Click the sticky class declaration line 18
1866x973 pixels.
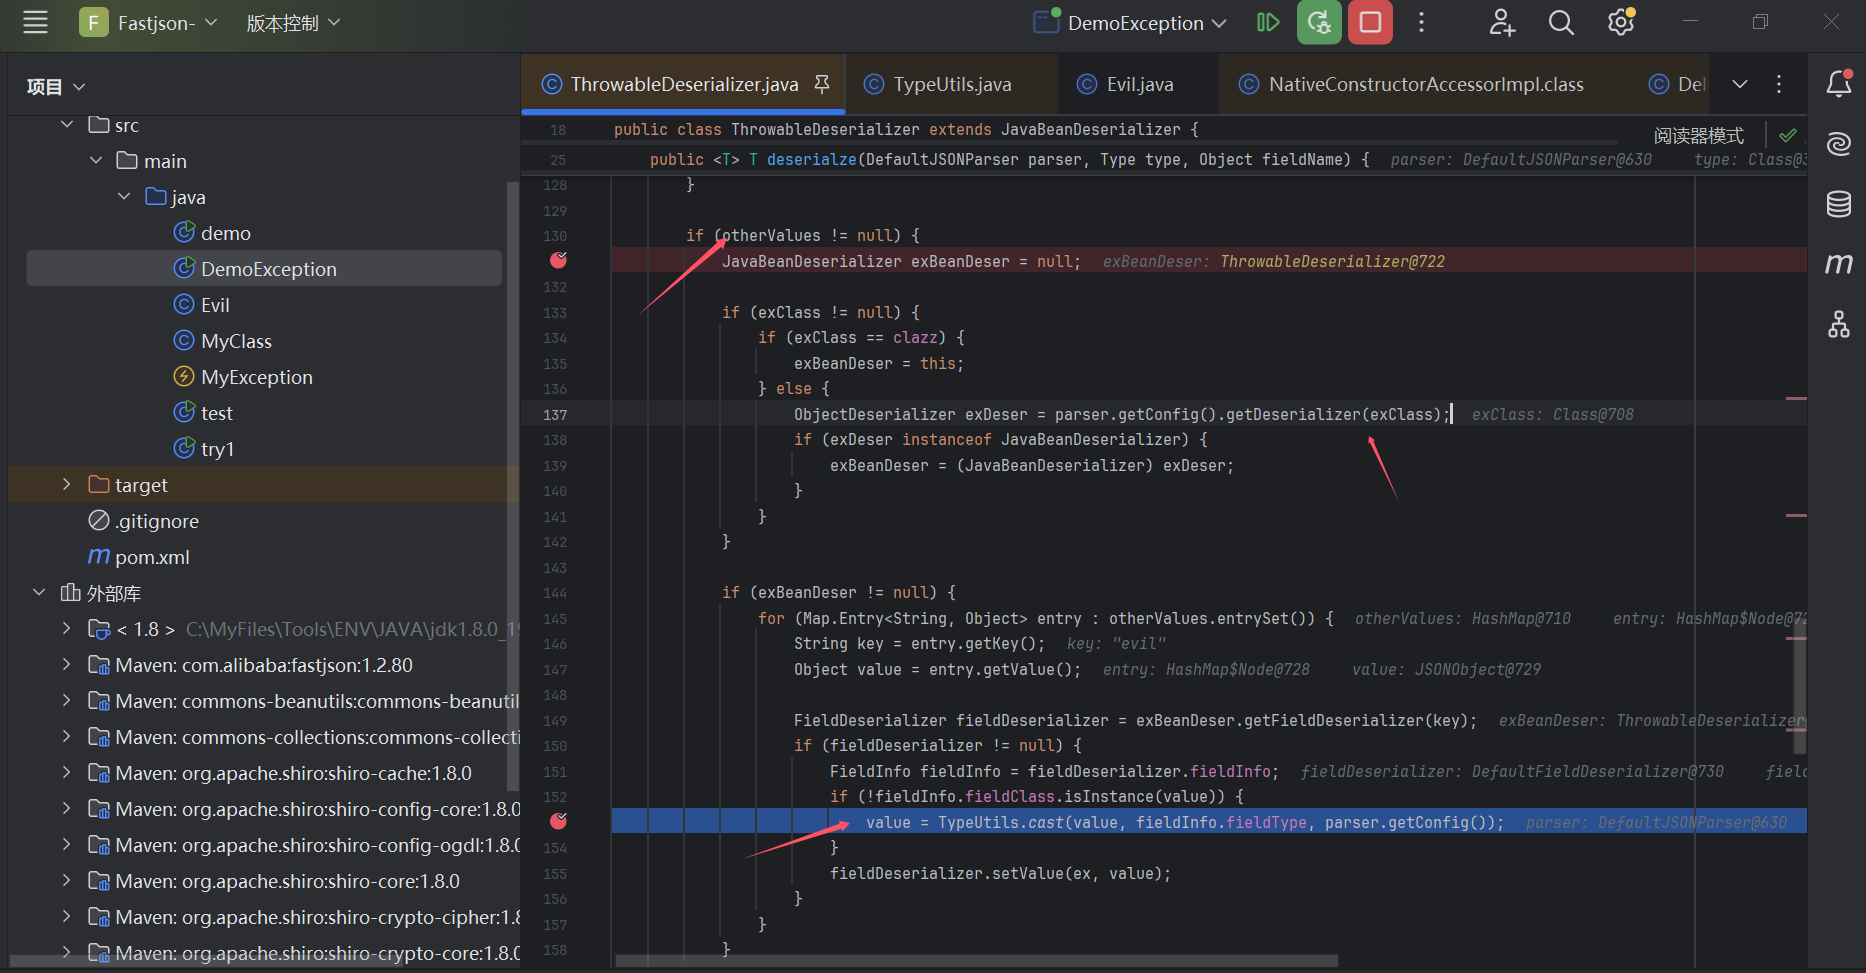coord(905,130)
